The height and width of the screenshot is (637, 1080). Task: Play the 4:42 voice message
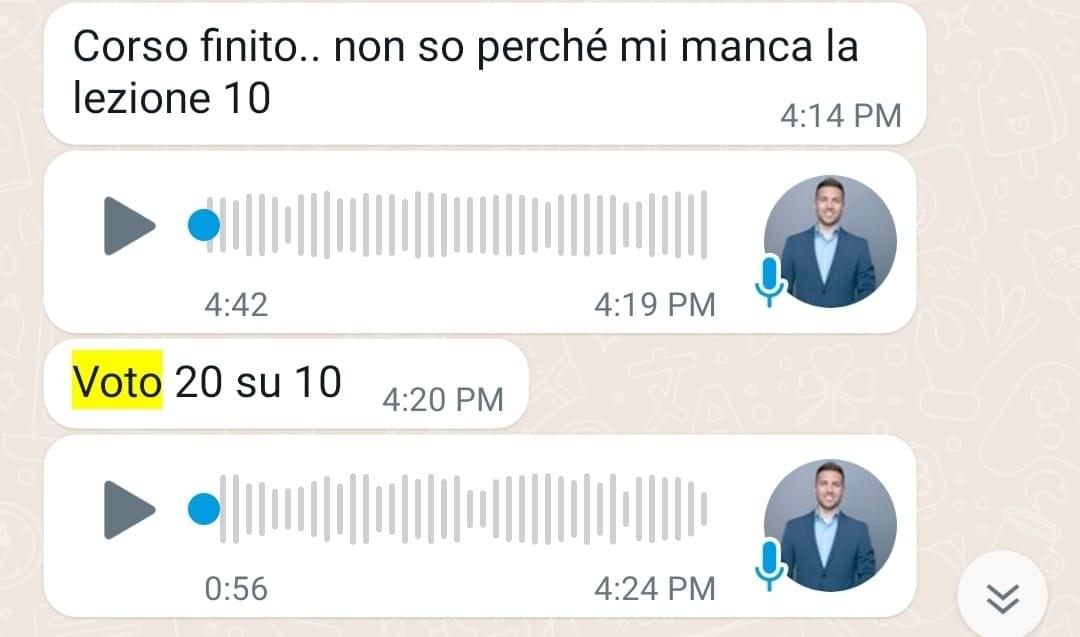pos(129,226)
